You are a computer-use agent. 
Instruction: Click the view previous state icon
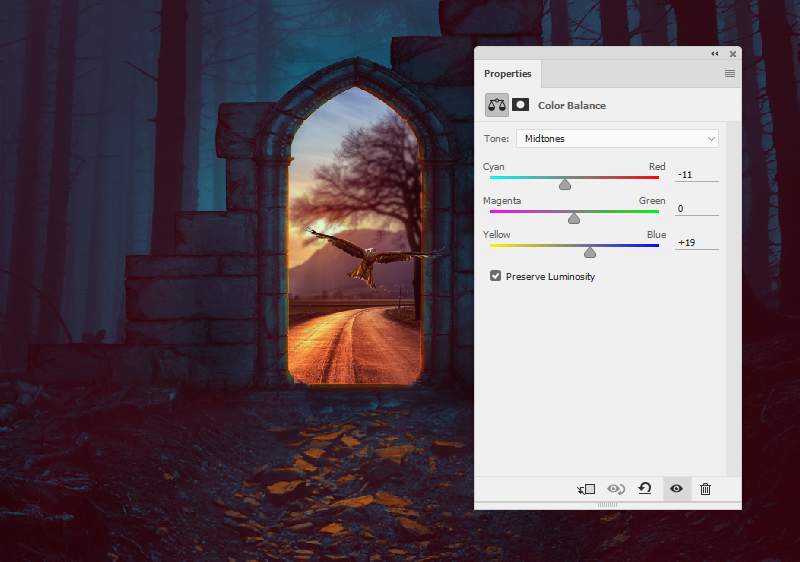click(x=616, y=489)
